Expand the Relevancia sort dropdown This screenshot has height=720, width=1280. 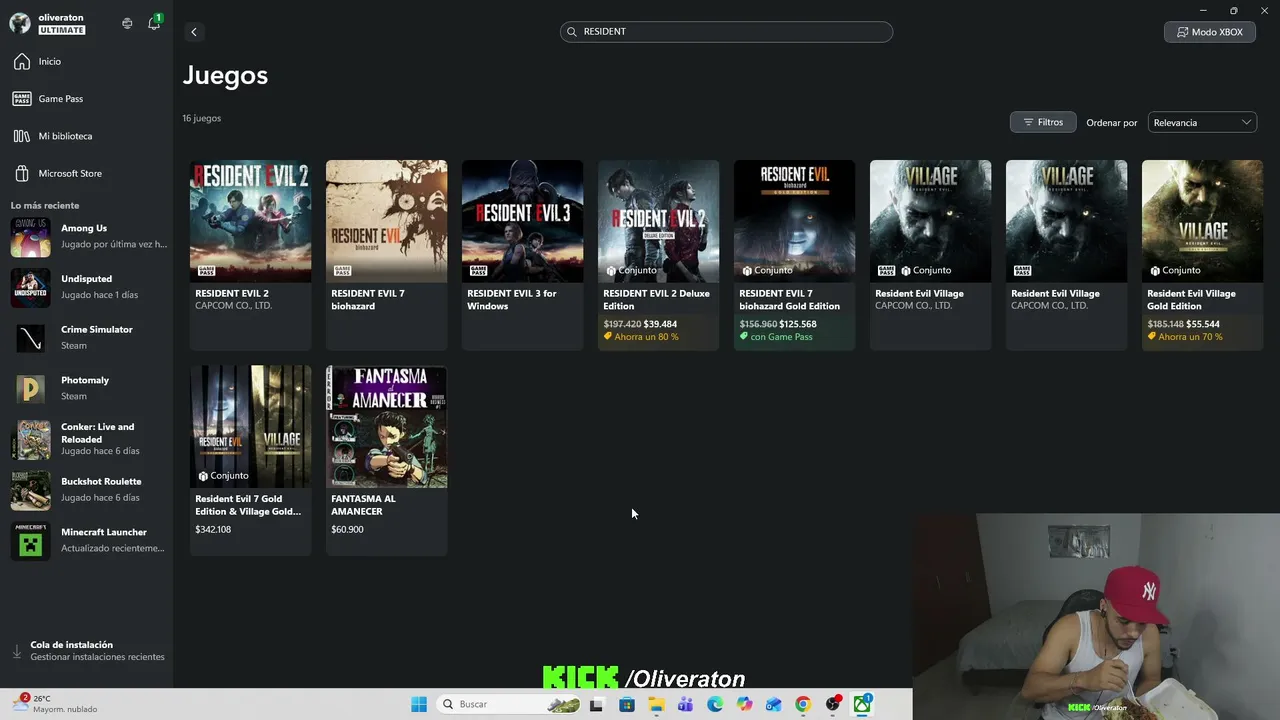1202,122
